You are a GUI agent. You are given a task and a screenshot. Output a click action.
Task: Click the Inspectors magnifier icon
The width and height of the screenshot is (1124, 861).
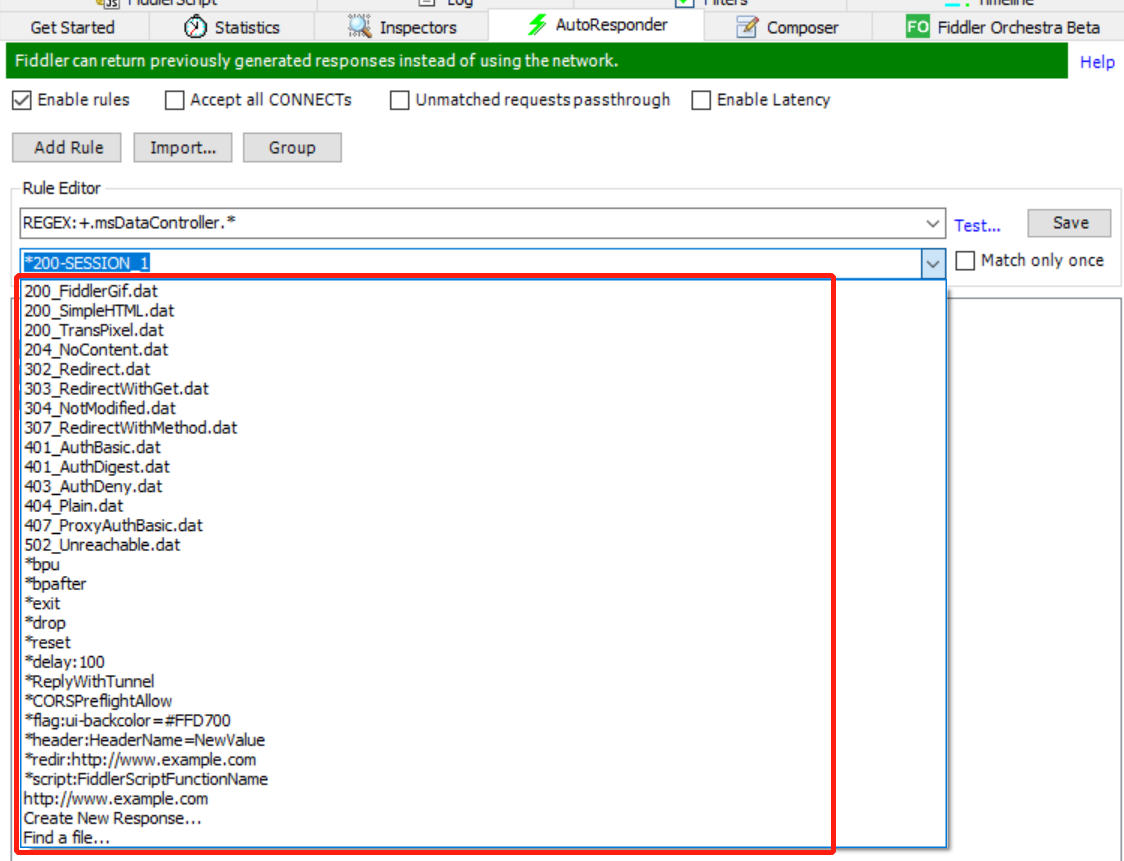359,27
